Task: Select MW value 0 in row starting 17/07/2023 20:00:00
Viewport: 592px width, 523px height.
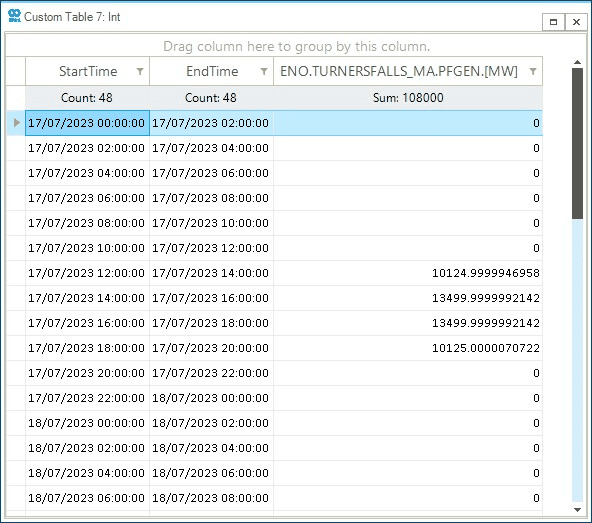Action: 408,373
